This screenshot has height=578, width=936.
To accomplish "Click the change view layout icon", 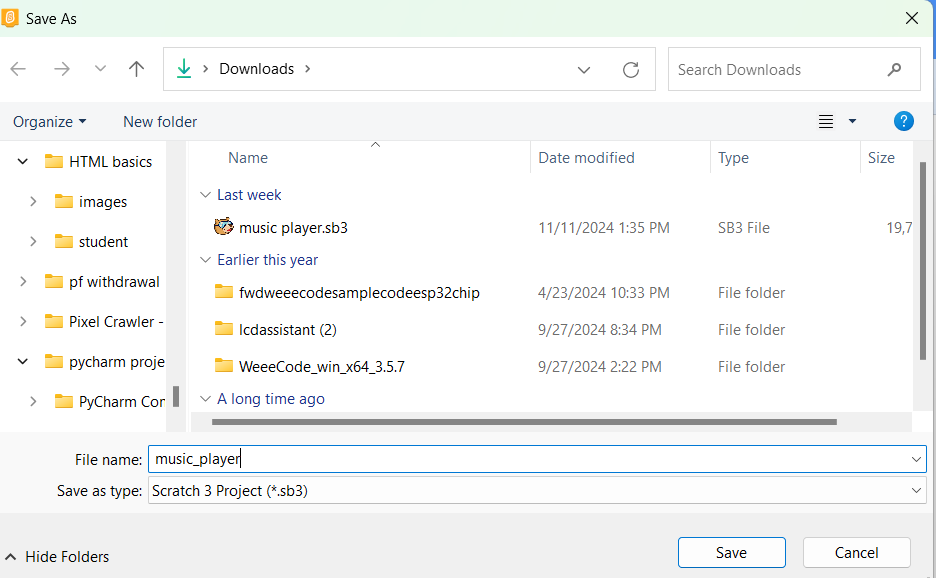I will click(x=826, y=121).
